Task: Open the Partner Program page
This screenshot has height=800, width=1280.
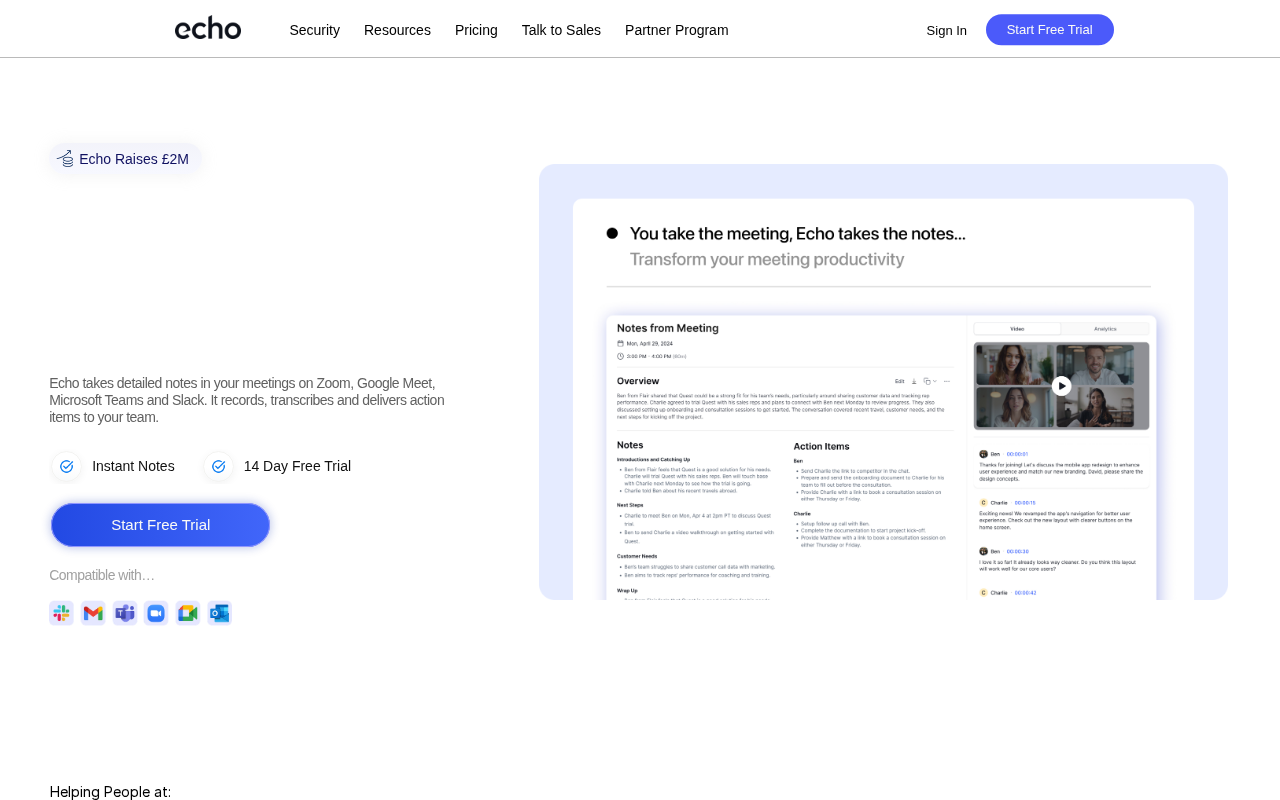Action: pos(676,30)
